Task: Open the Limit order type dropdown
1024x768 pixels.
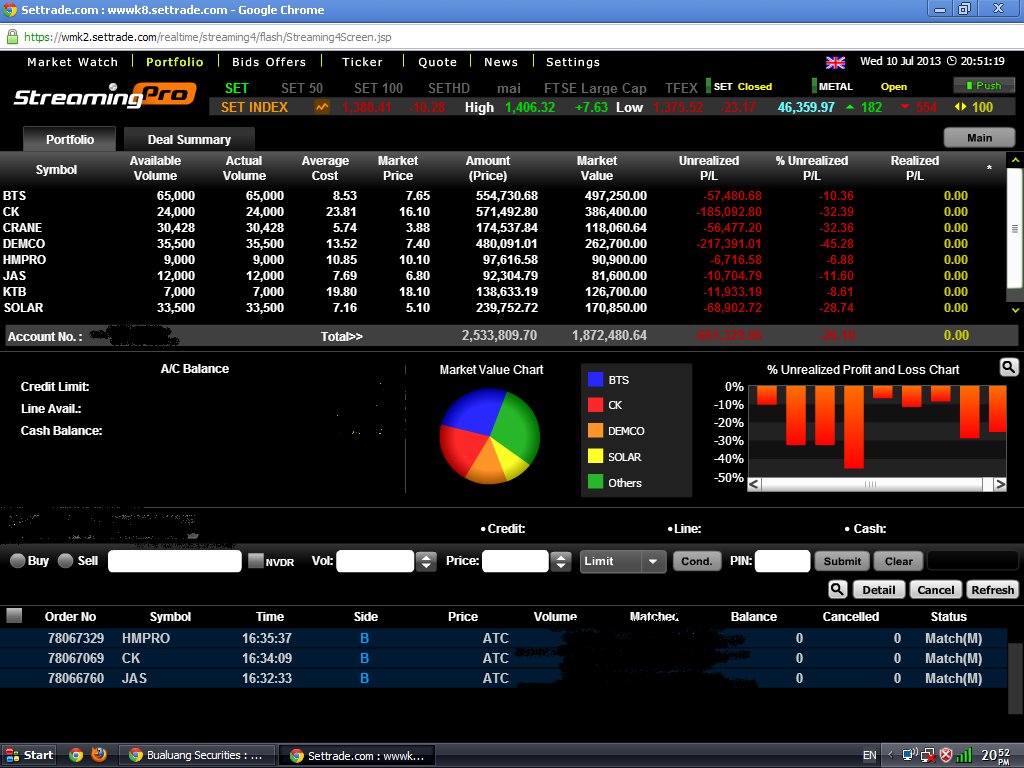Action: [623, 561]
